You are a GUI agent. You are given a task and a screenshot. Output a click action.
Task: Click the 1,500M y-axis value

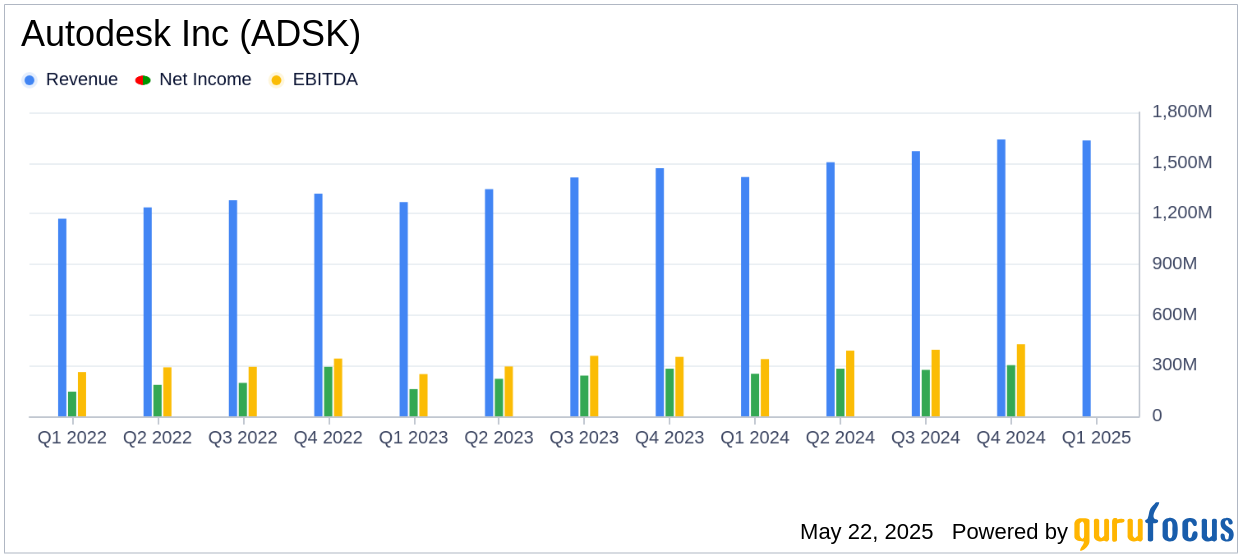tap(1182, 163)
